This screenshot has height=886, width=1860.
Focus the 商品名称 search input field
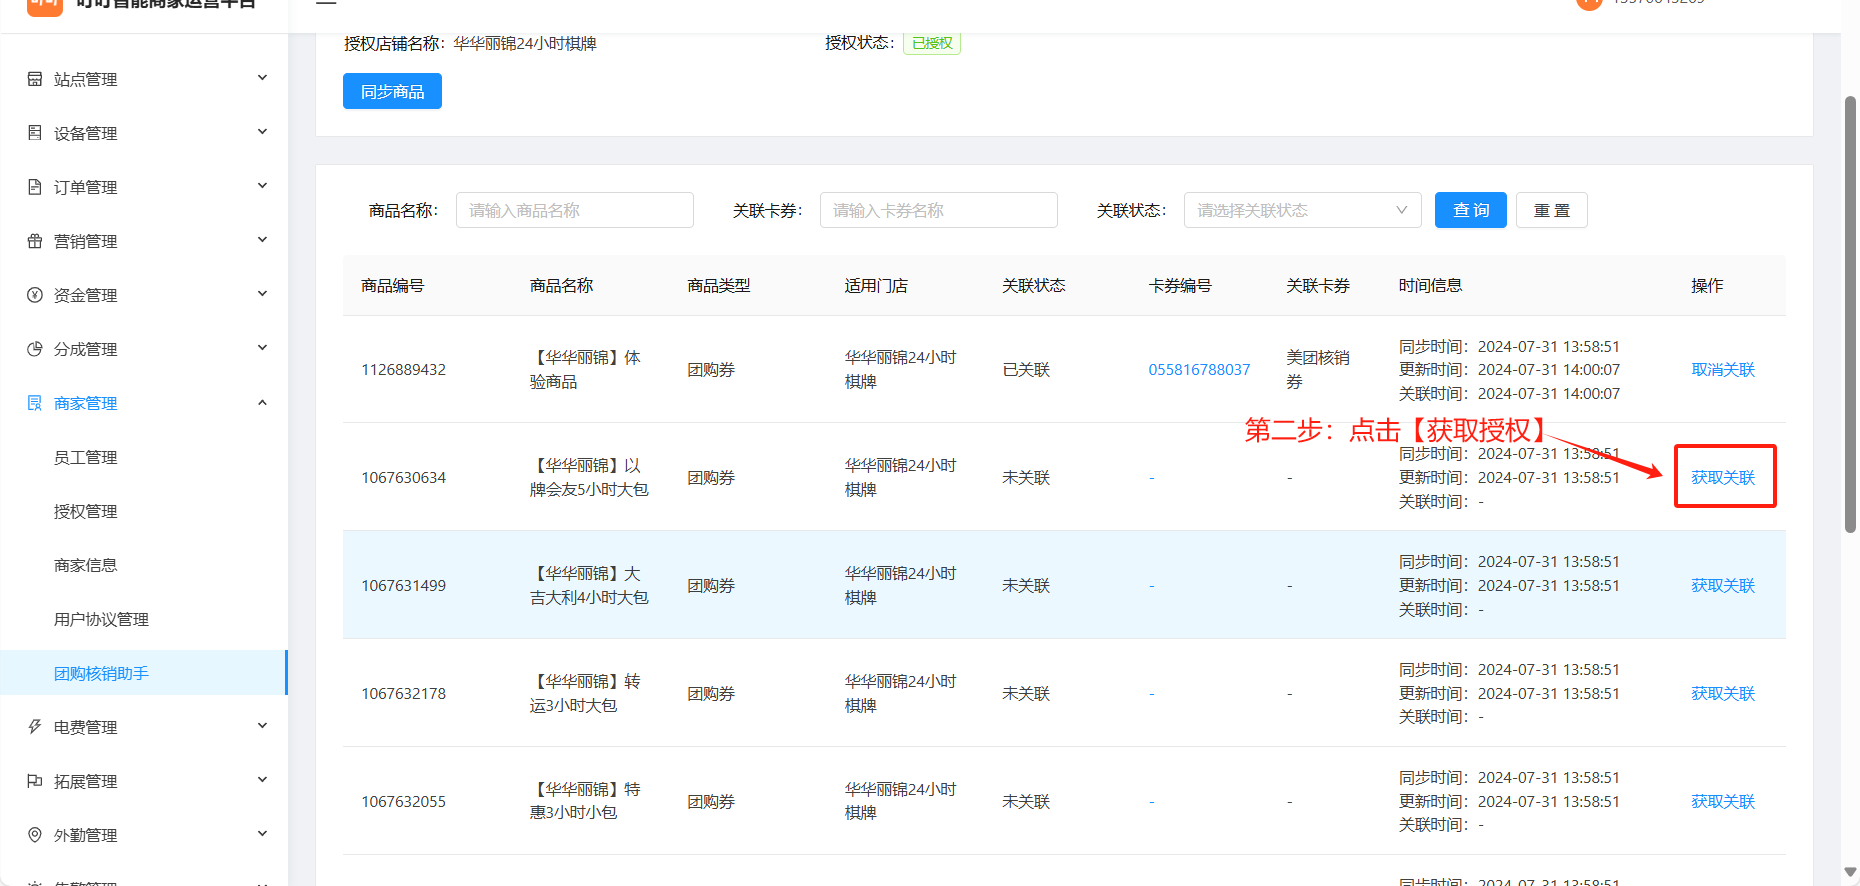point(574,210)
